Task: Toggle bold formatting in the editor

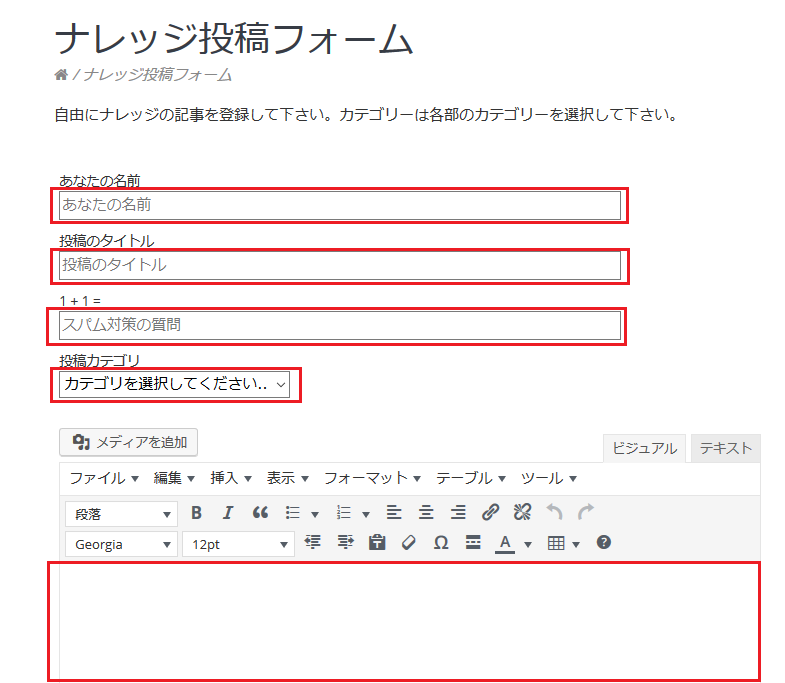Action: [197, 513]
